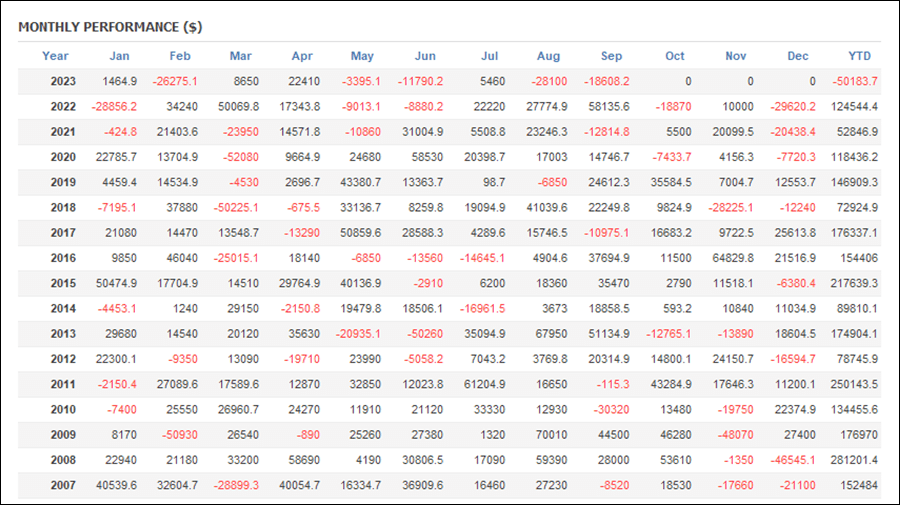900x505 pixels.
Task: Click the Dec column header
Action: [798, 56]
